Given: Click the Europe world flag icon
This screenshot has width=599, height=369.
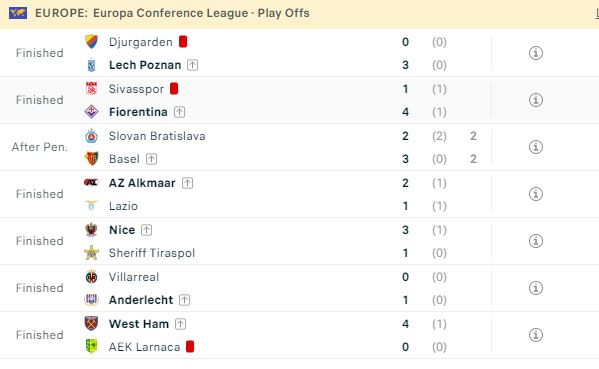Looking at the screenshot, I should (x=18, y=13).
